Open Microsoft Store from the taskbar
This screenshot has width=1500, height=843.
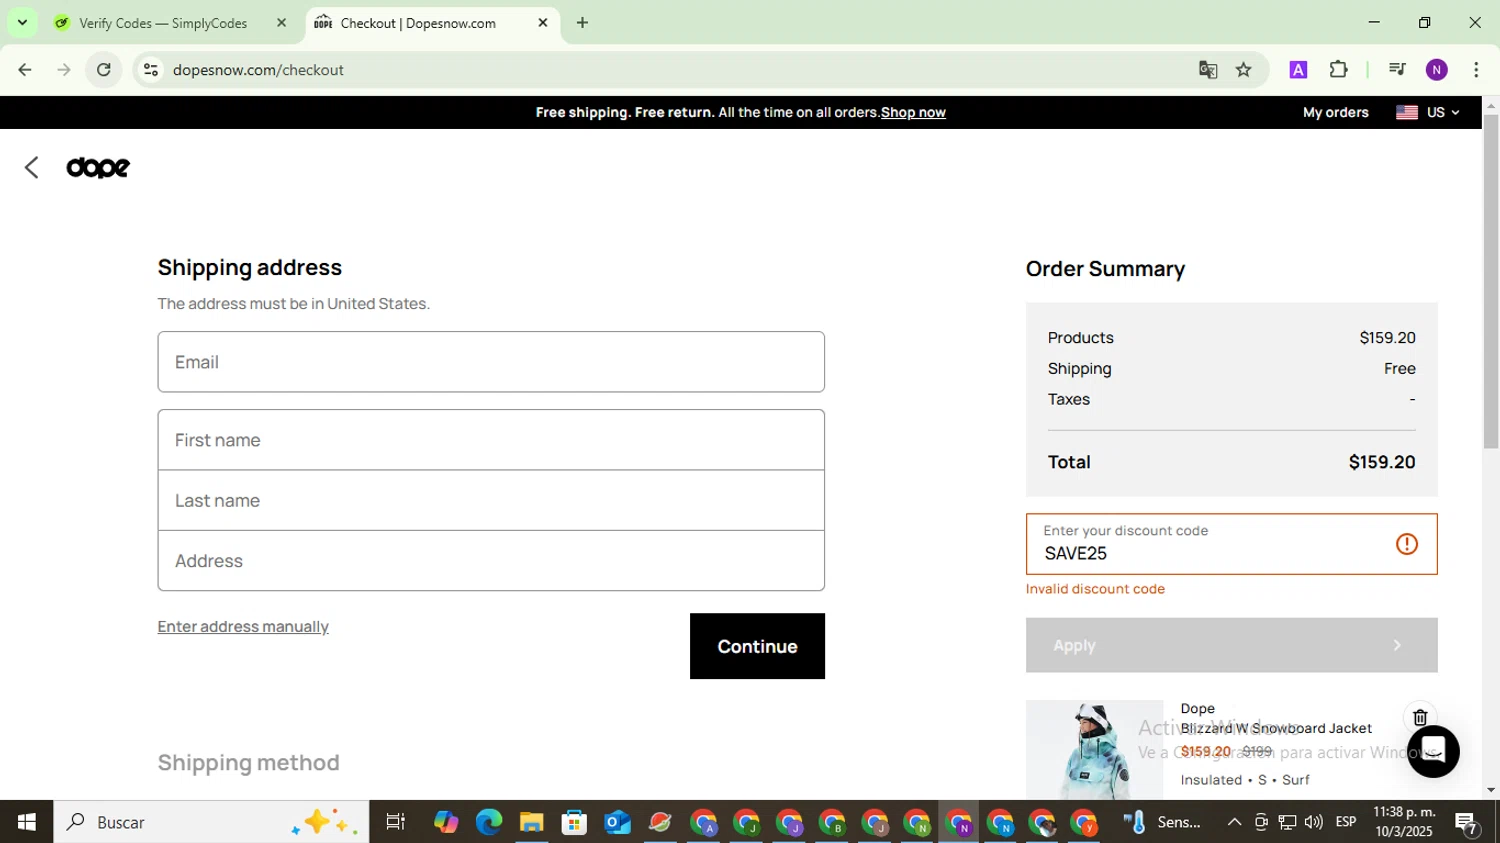pyautogui.click(x=574, y=822)
